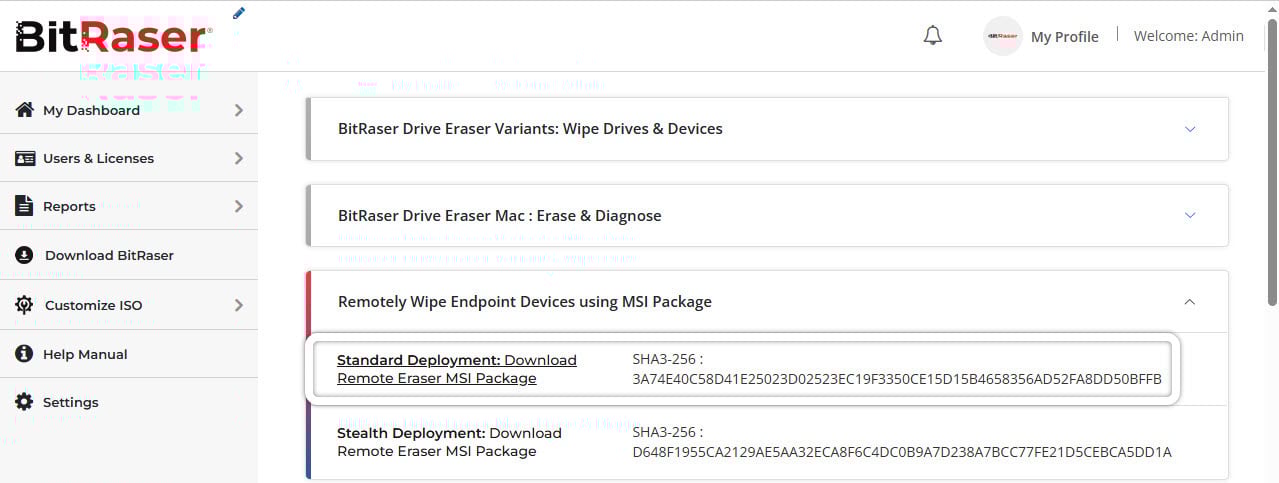Viewport: 1279px width, 483px height.
Task: Click the Settings gear icon
Action: click(x=24, y=402)
